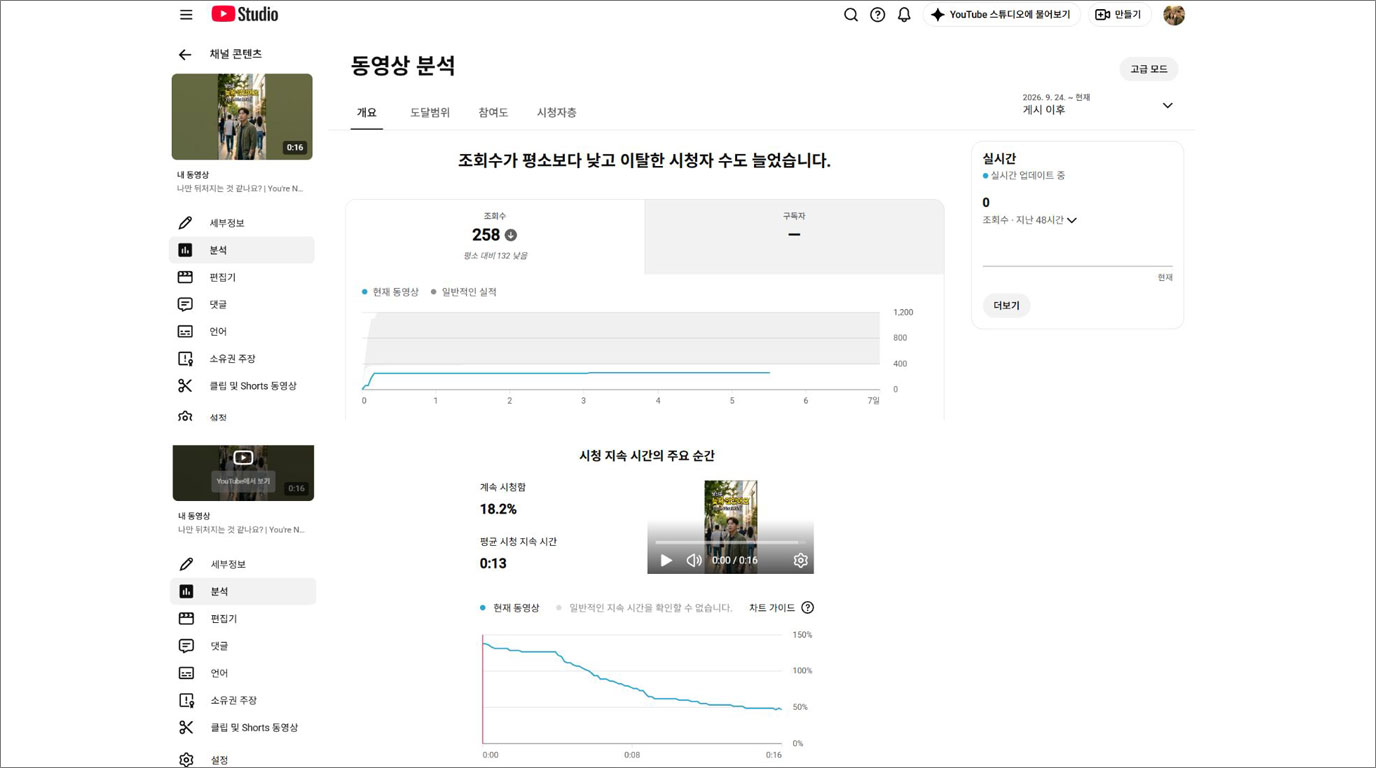Open 소유권 주장 icon in lower sidebar
Viewport: 1376px width, 768px height.
(x=186, y=700)
